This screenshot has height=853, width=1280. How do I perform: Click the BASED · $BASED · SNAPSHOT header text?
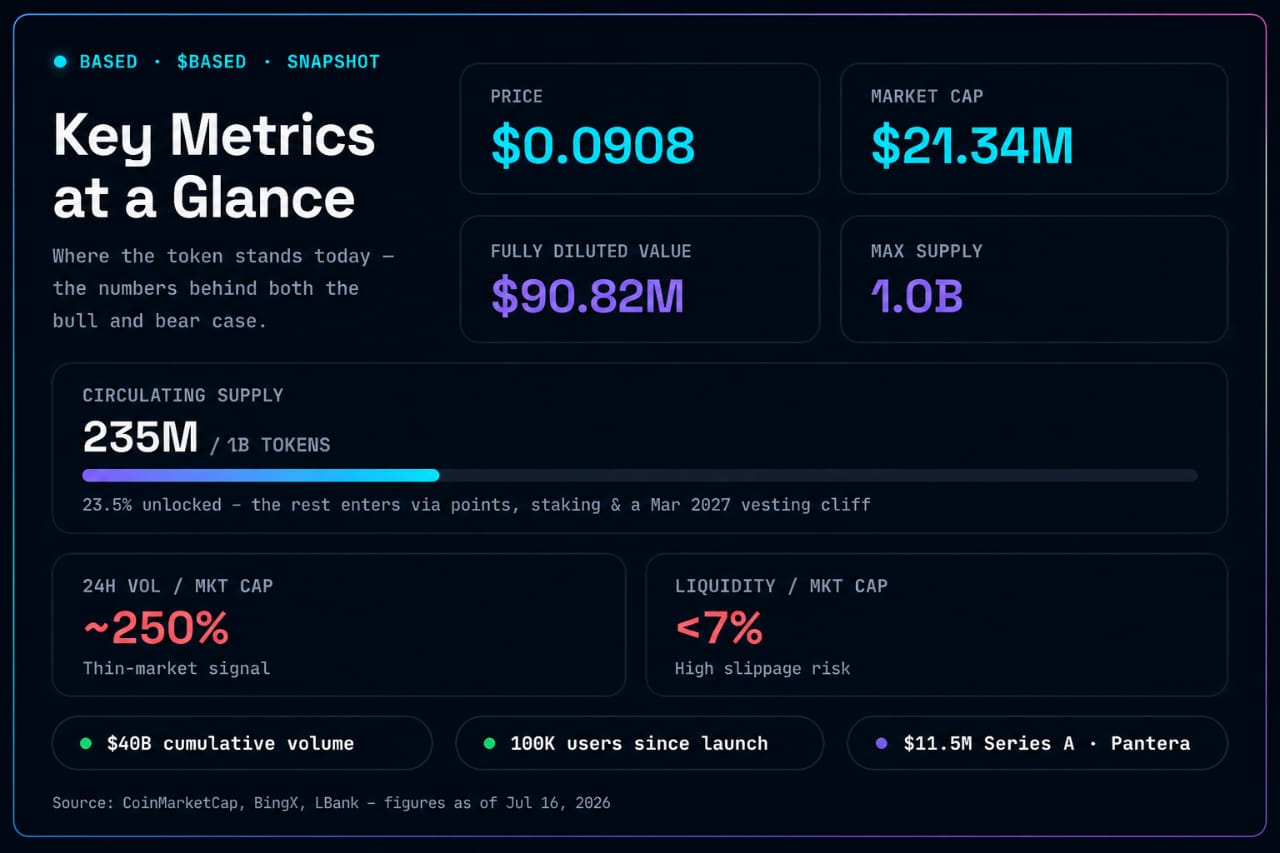229,62
